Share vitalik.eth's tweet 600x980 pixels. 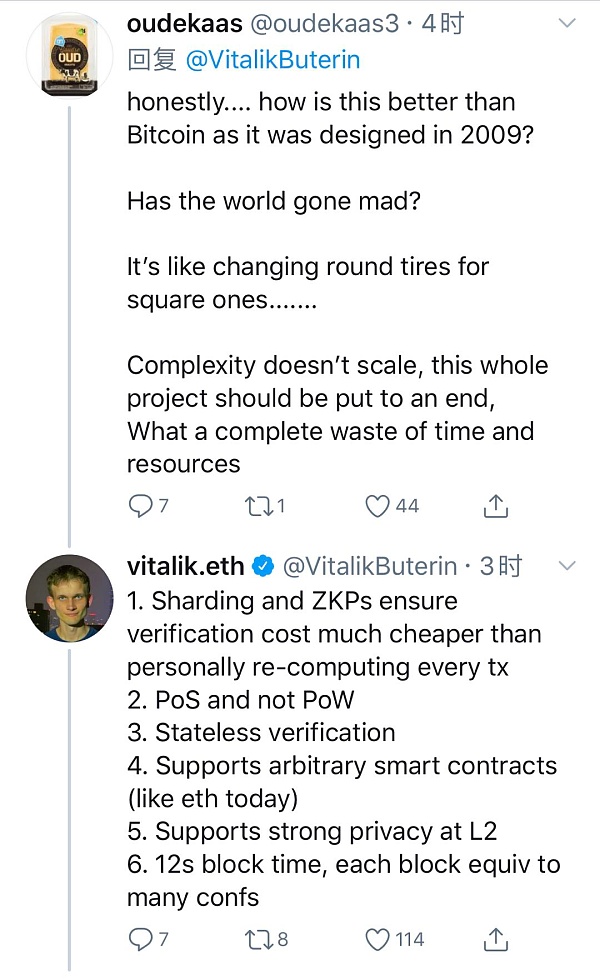[495, 939]
